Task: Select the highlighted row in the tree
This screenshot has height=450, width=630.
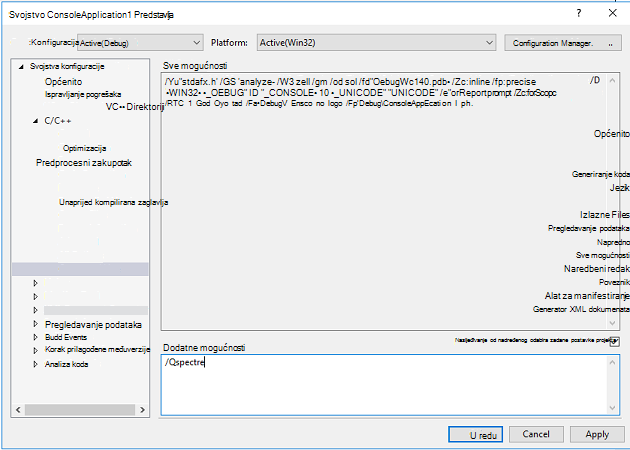Action: (80, 269)
